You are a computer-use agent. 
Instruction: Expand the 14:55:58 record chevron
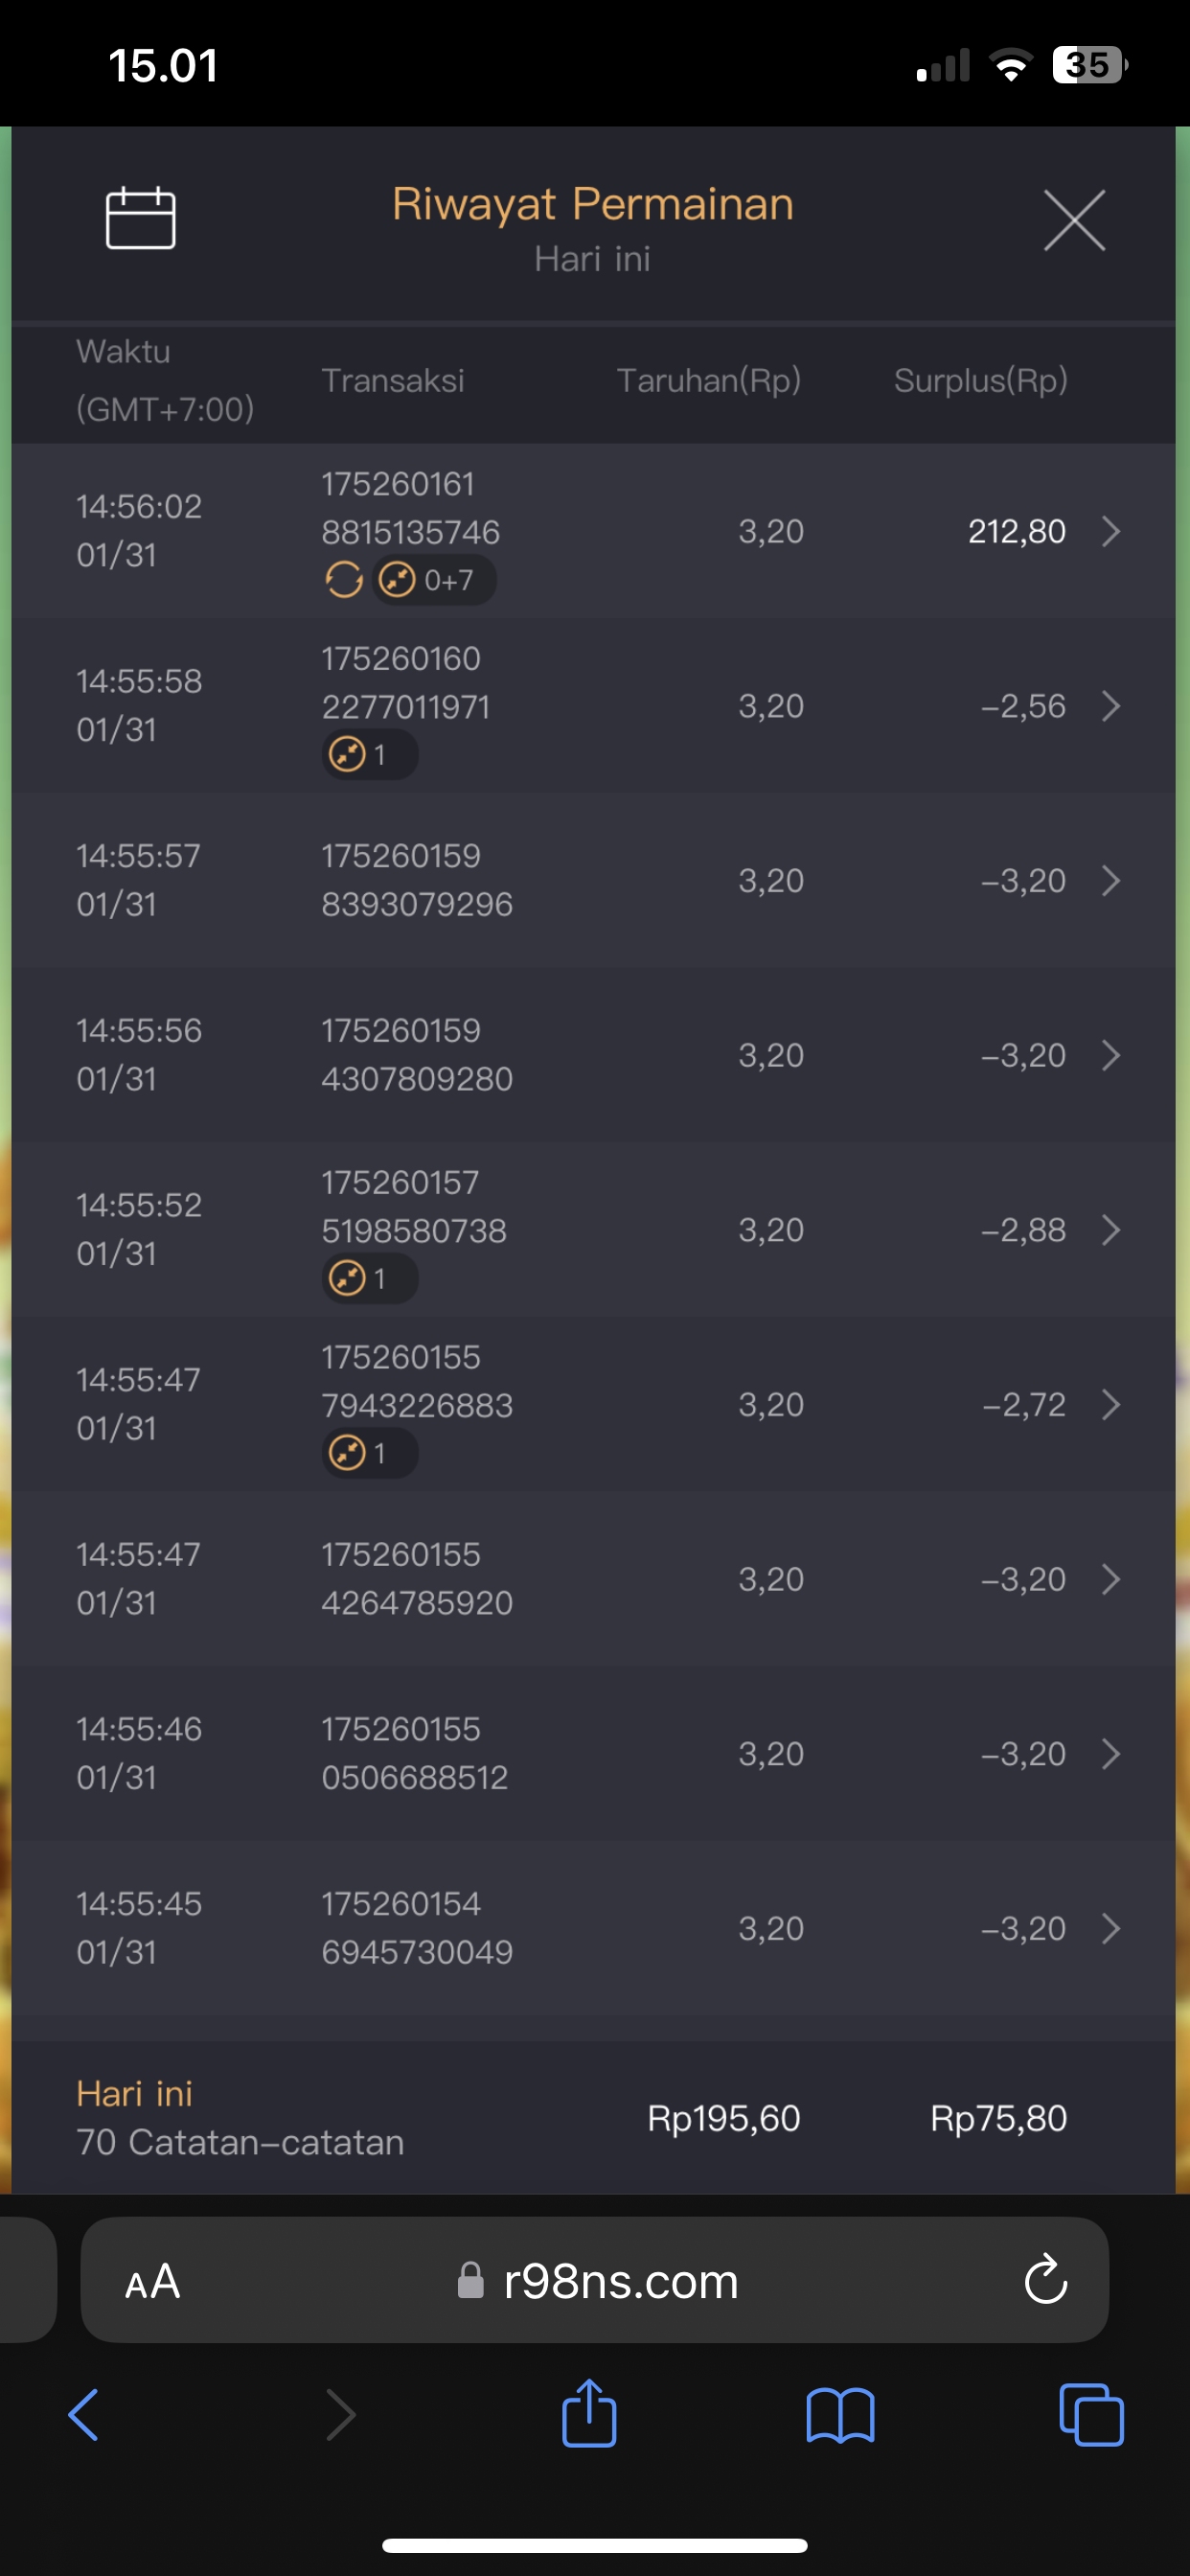pyautogui.click(x=1110, y=706)
